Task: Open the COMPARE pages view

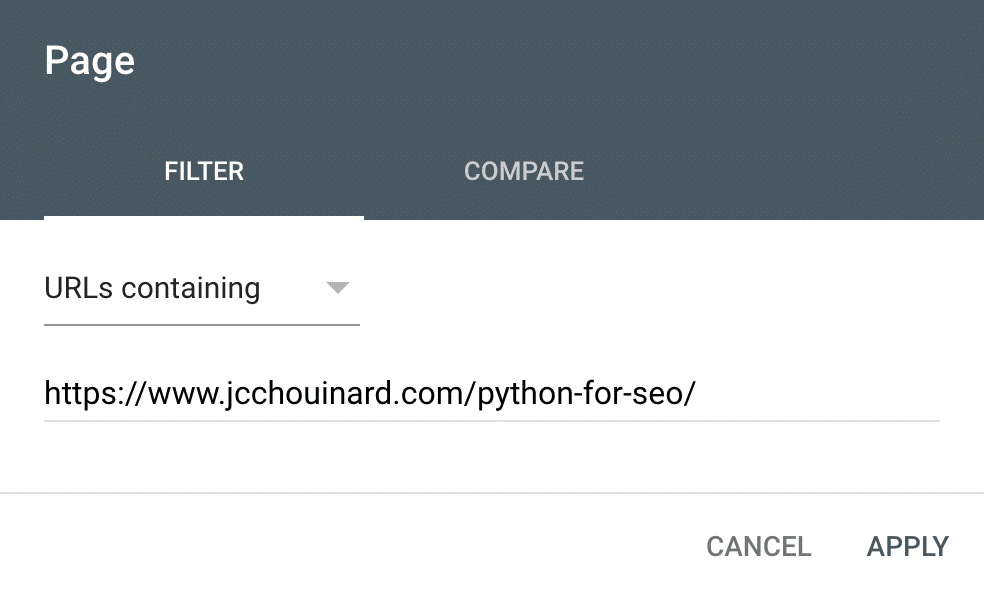Action: pyautogui.click(x=524, y=171)
